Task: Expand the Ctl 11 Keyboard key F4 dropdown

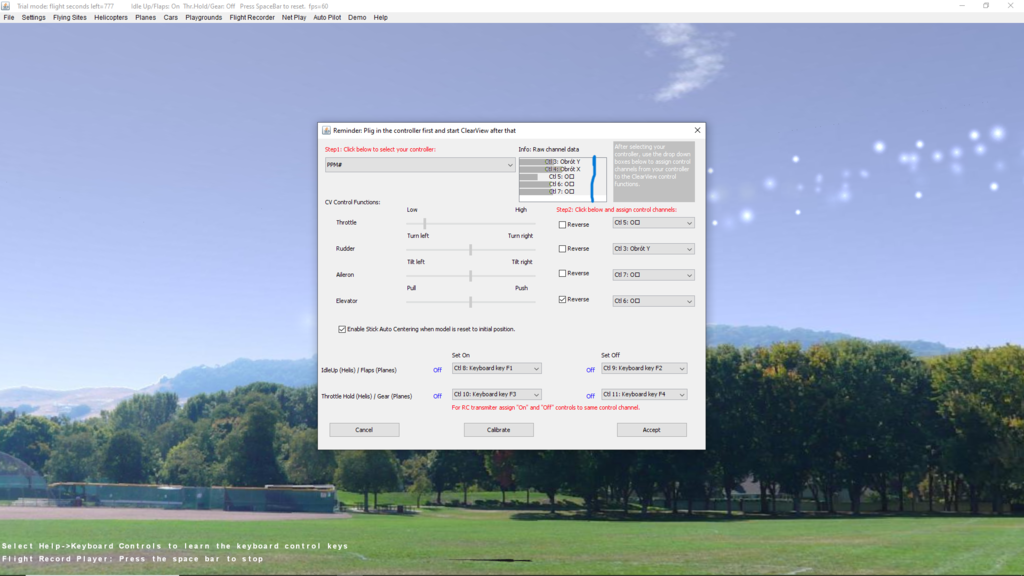Action: pos(644,395)
